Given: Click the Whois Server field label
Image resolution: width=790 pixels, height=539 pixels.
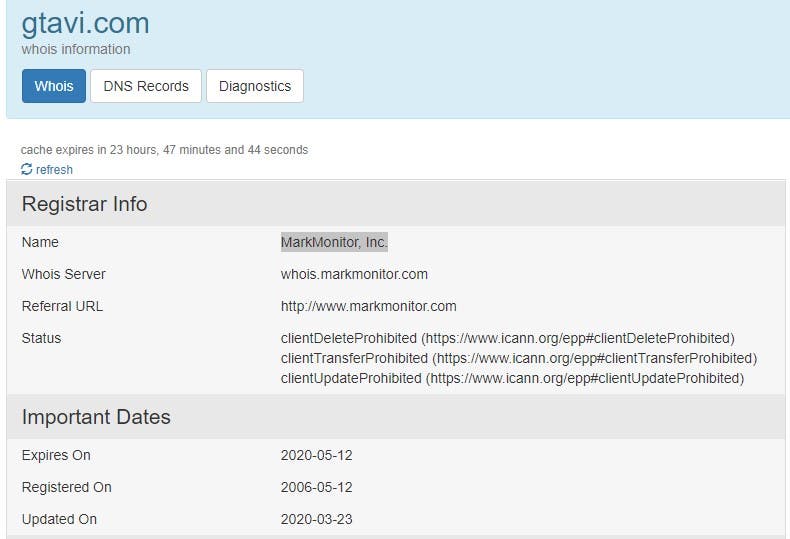Looking at the screenshot, I should tap(63, 274).
